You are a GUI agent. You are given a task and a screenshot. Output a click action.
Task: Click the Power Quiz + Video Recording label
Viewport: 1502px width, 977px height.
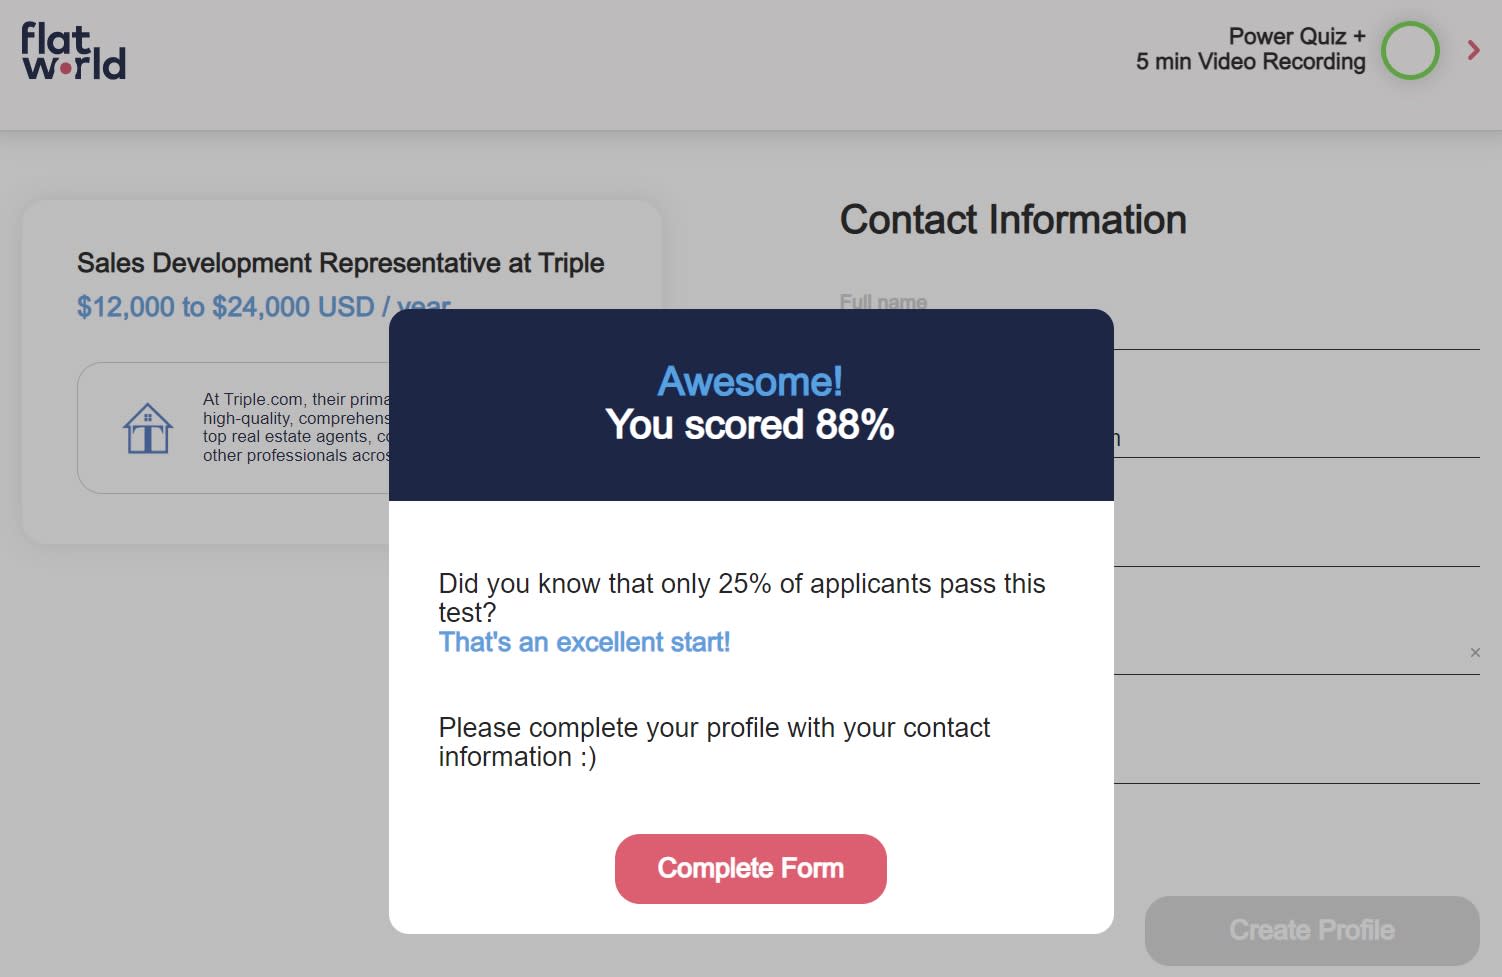pyautogui.click(x=1250, y=49)
